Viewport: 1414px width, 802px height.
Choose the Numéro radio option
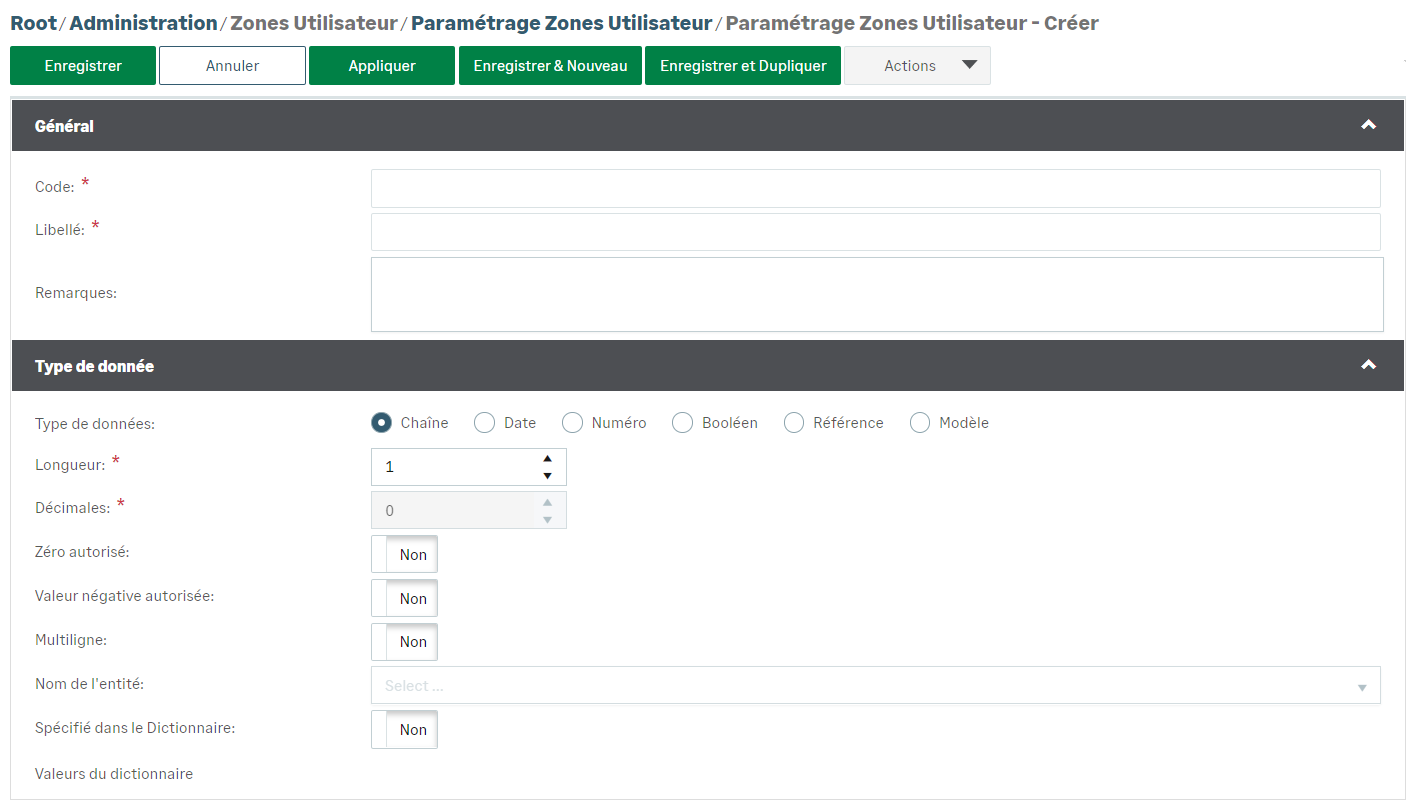572,423
